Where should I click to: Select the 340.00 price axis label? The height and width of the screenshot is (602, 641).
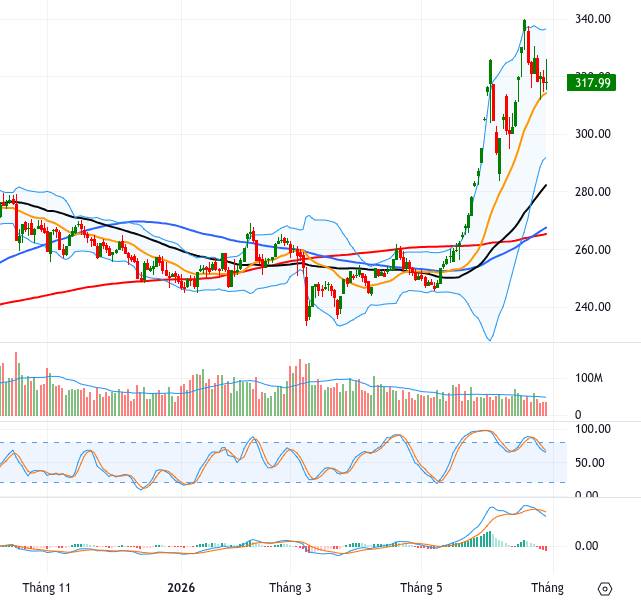tap(593, 19)
